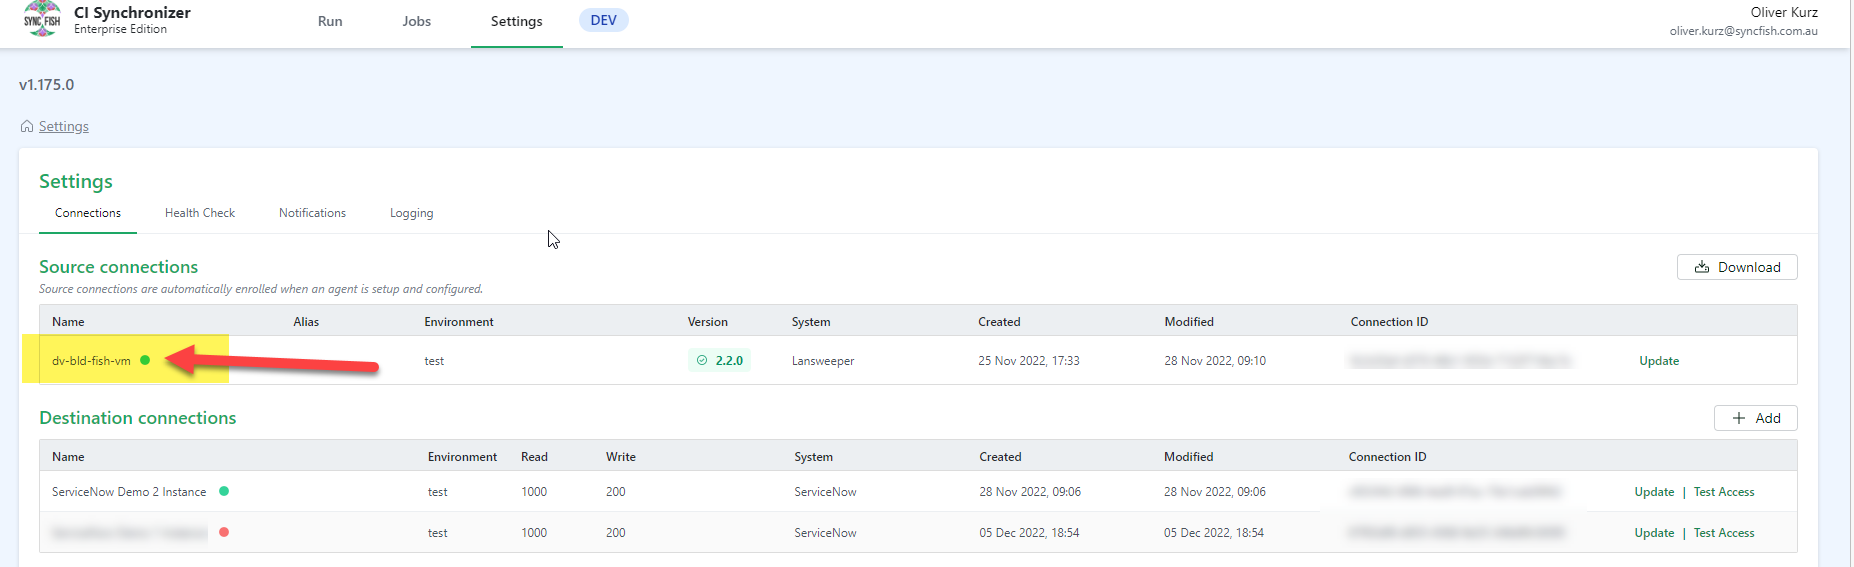Switch to the Logging tab
The image size is (1854, 567).
coord(412,213)
